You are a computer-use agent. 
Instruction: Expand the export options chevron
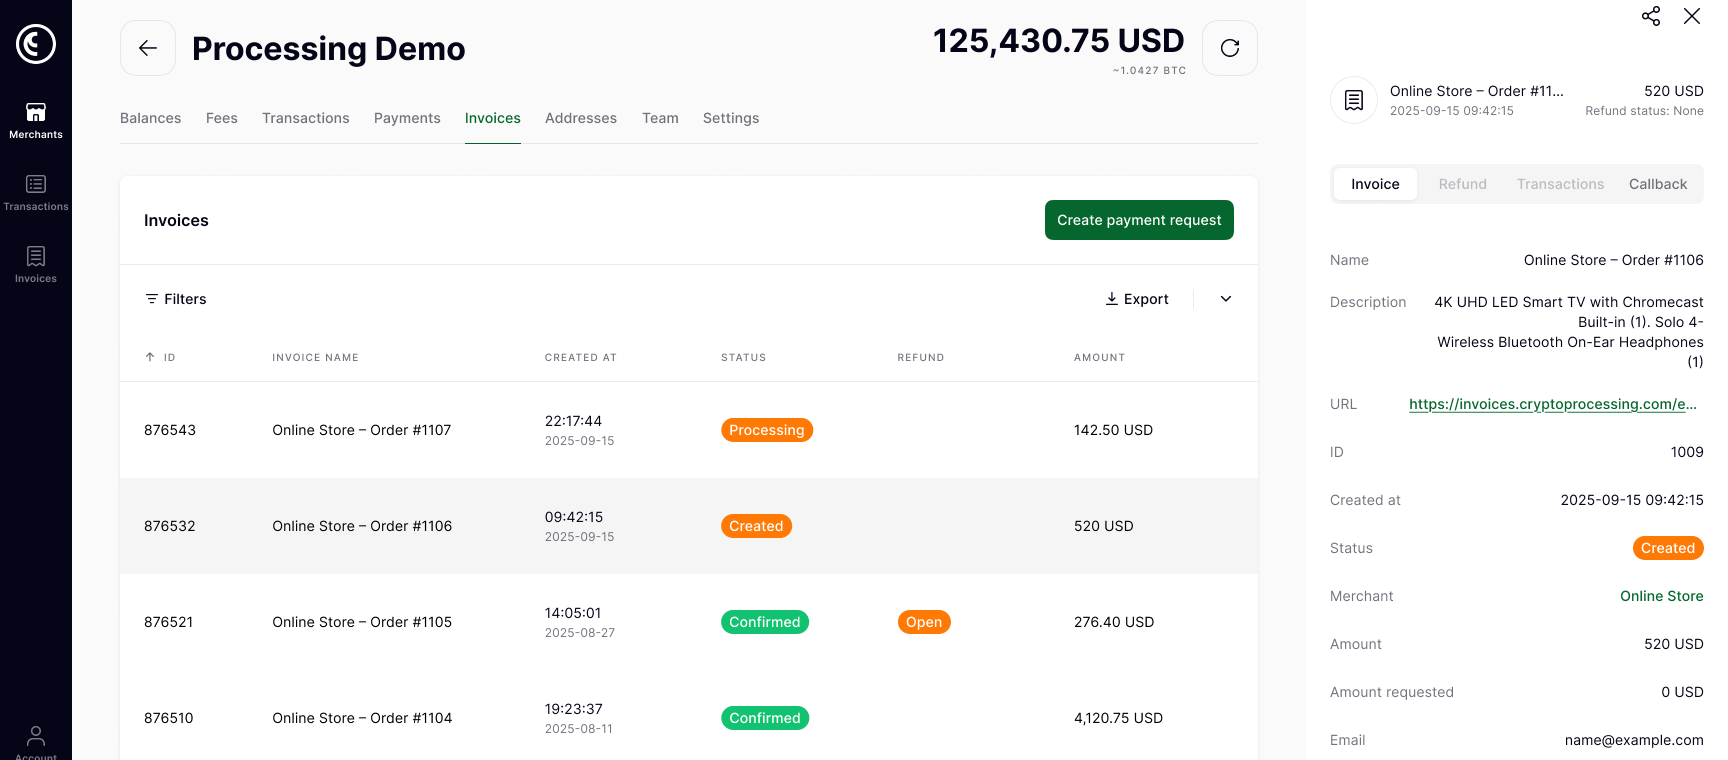pos(1226,299)
